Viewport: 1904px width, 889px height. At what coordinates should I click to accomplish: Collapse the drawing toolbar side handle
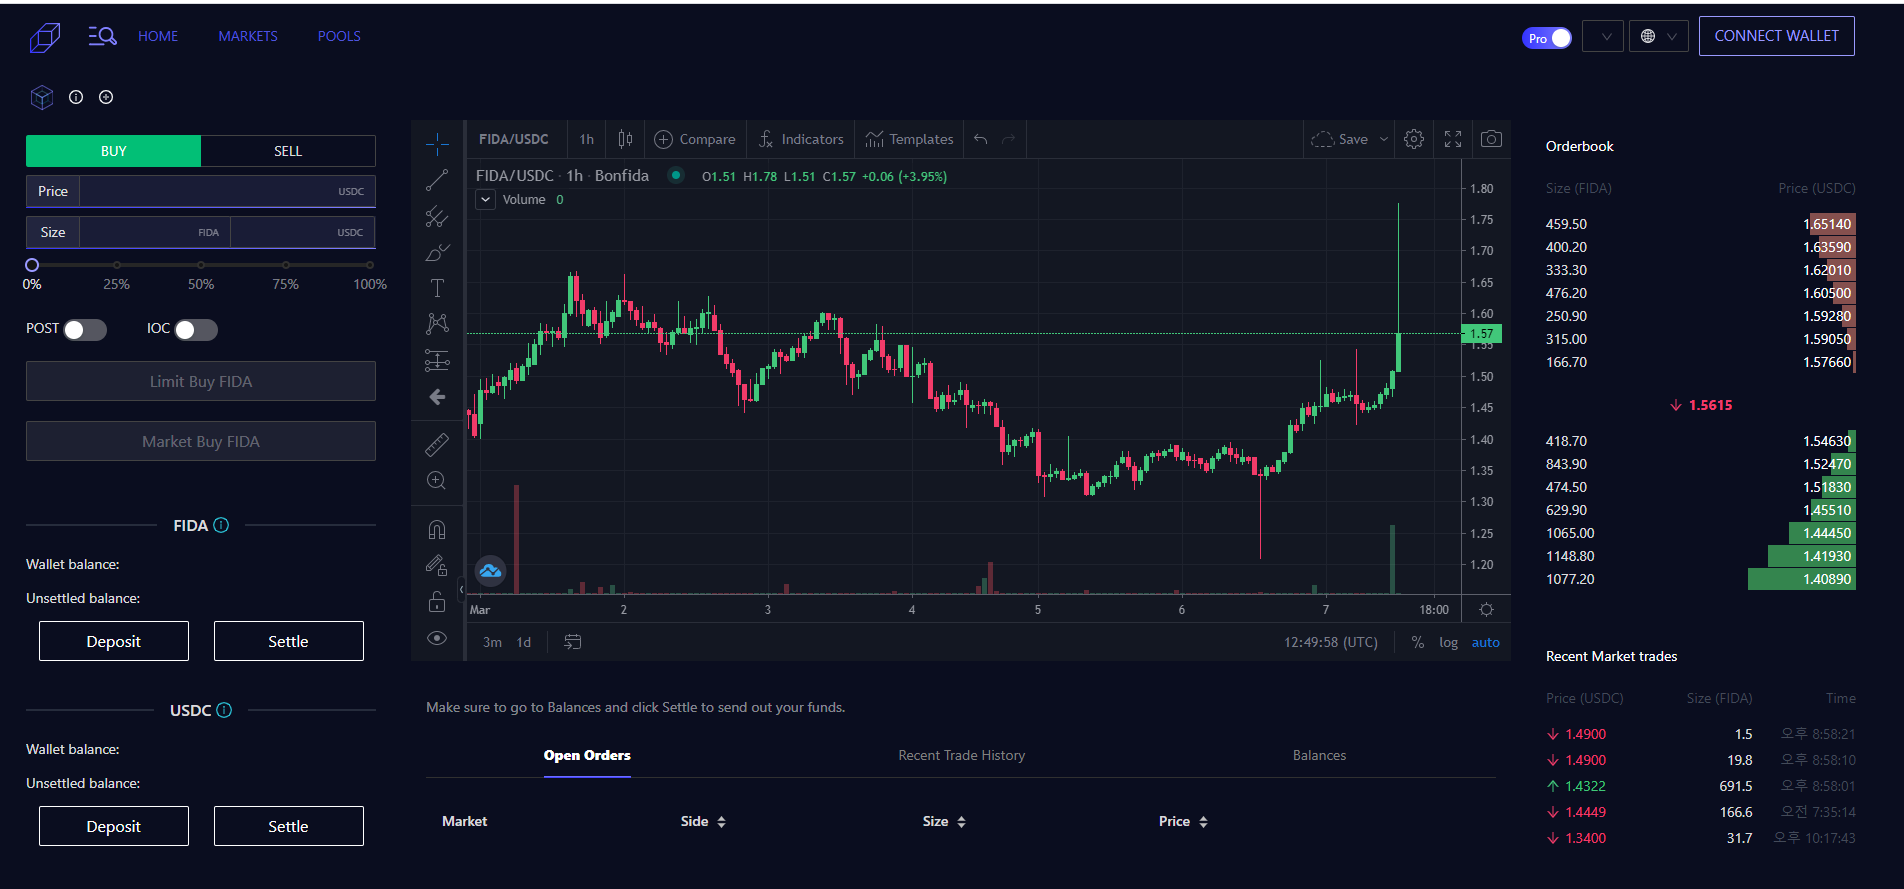pyautogui.click(x=461, y=590)
